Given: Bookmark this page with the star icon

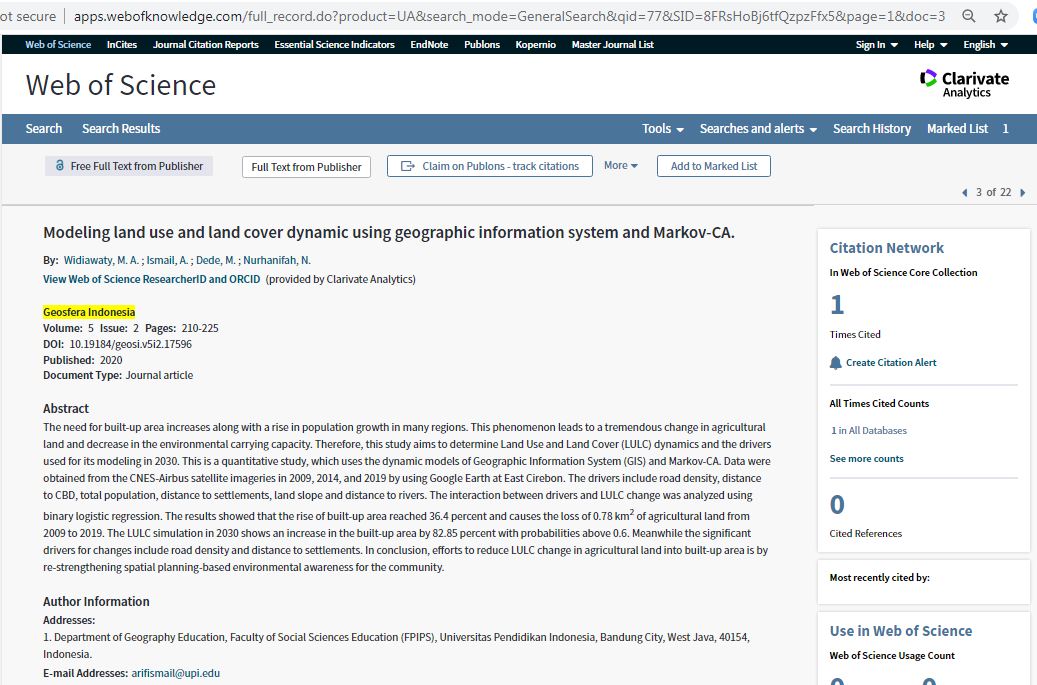Looking at the screenshot, I should pyautogui.click(x=1001, y=16).
